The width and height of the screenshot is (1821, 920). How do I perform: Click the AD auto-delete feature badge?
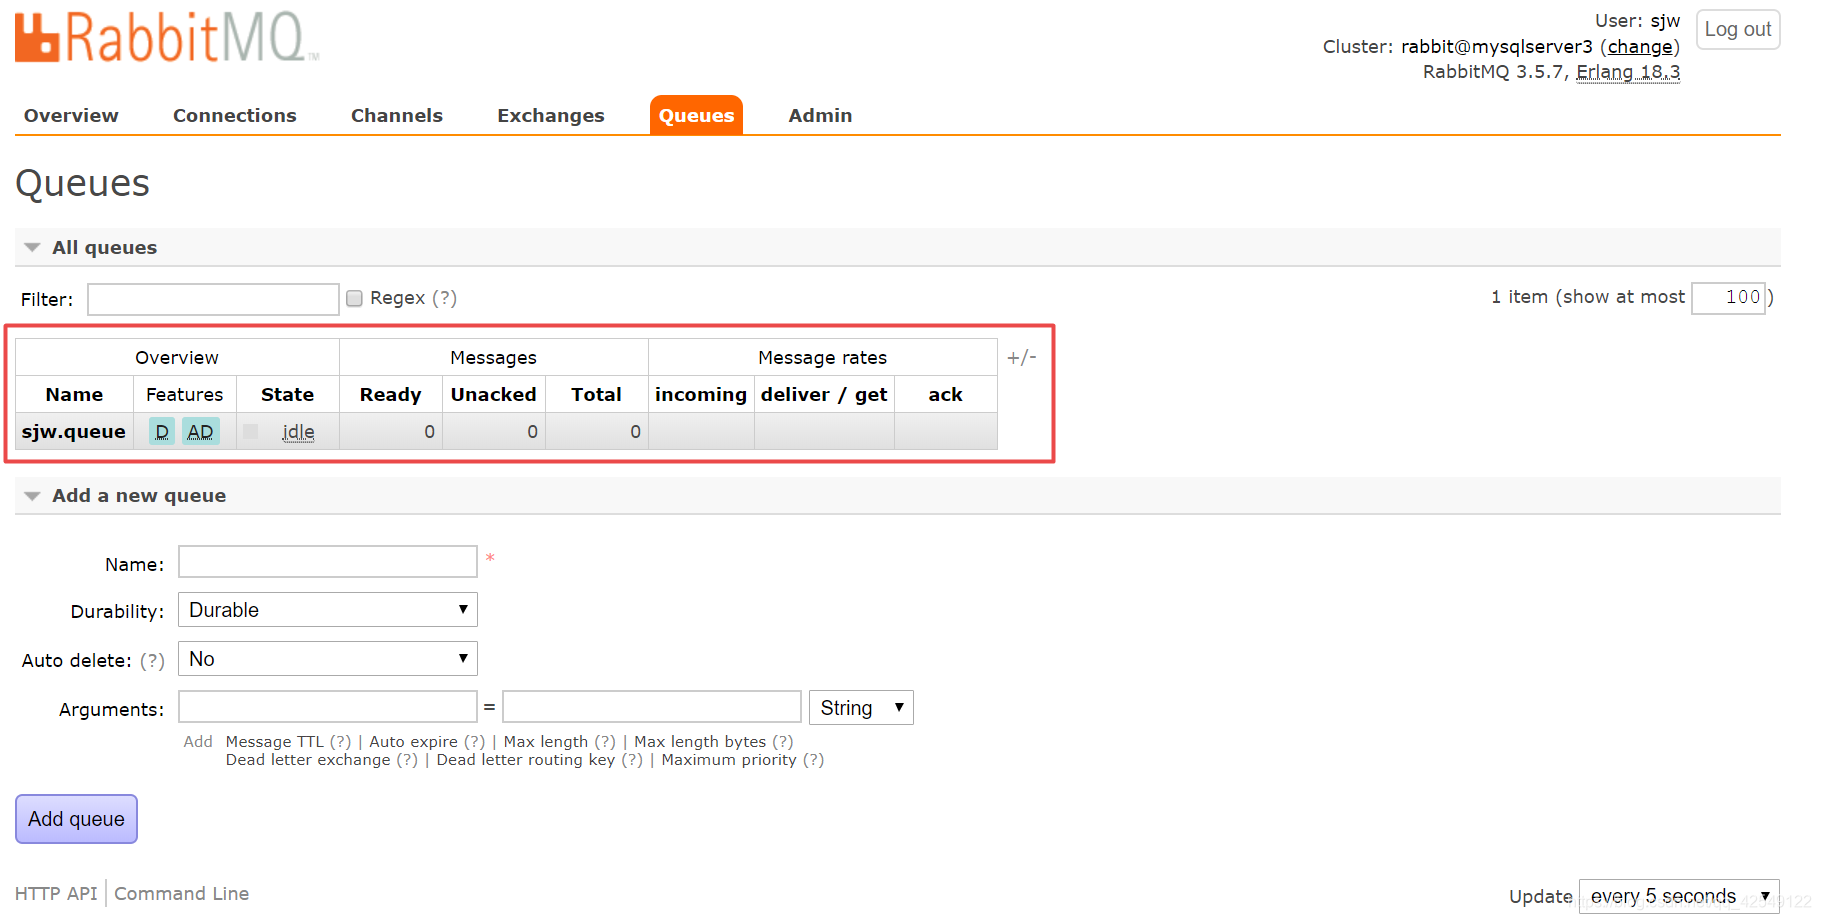click(200, 432)
